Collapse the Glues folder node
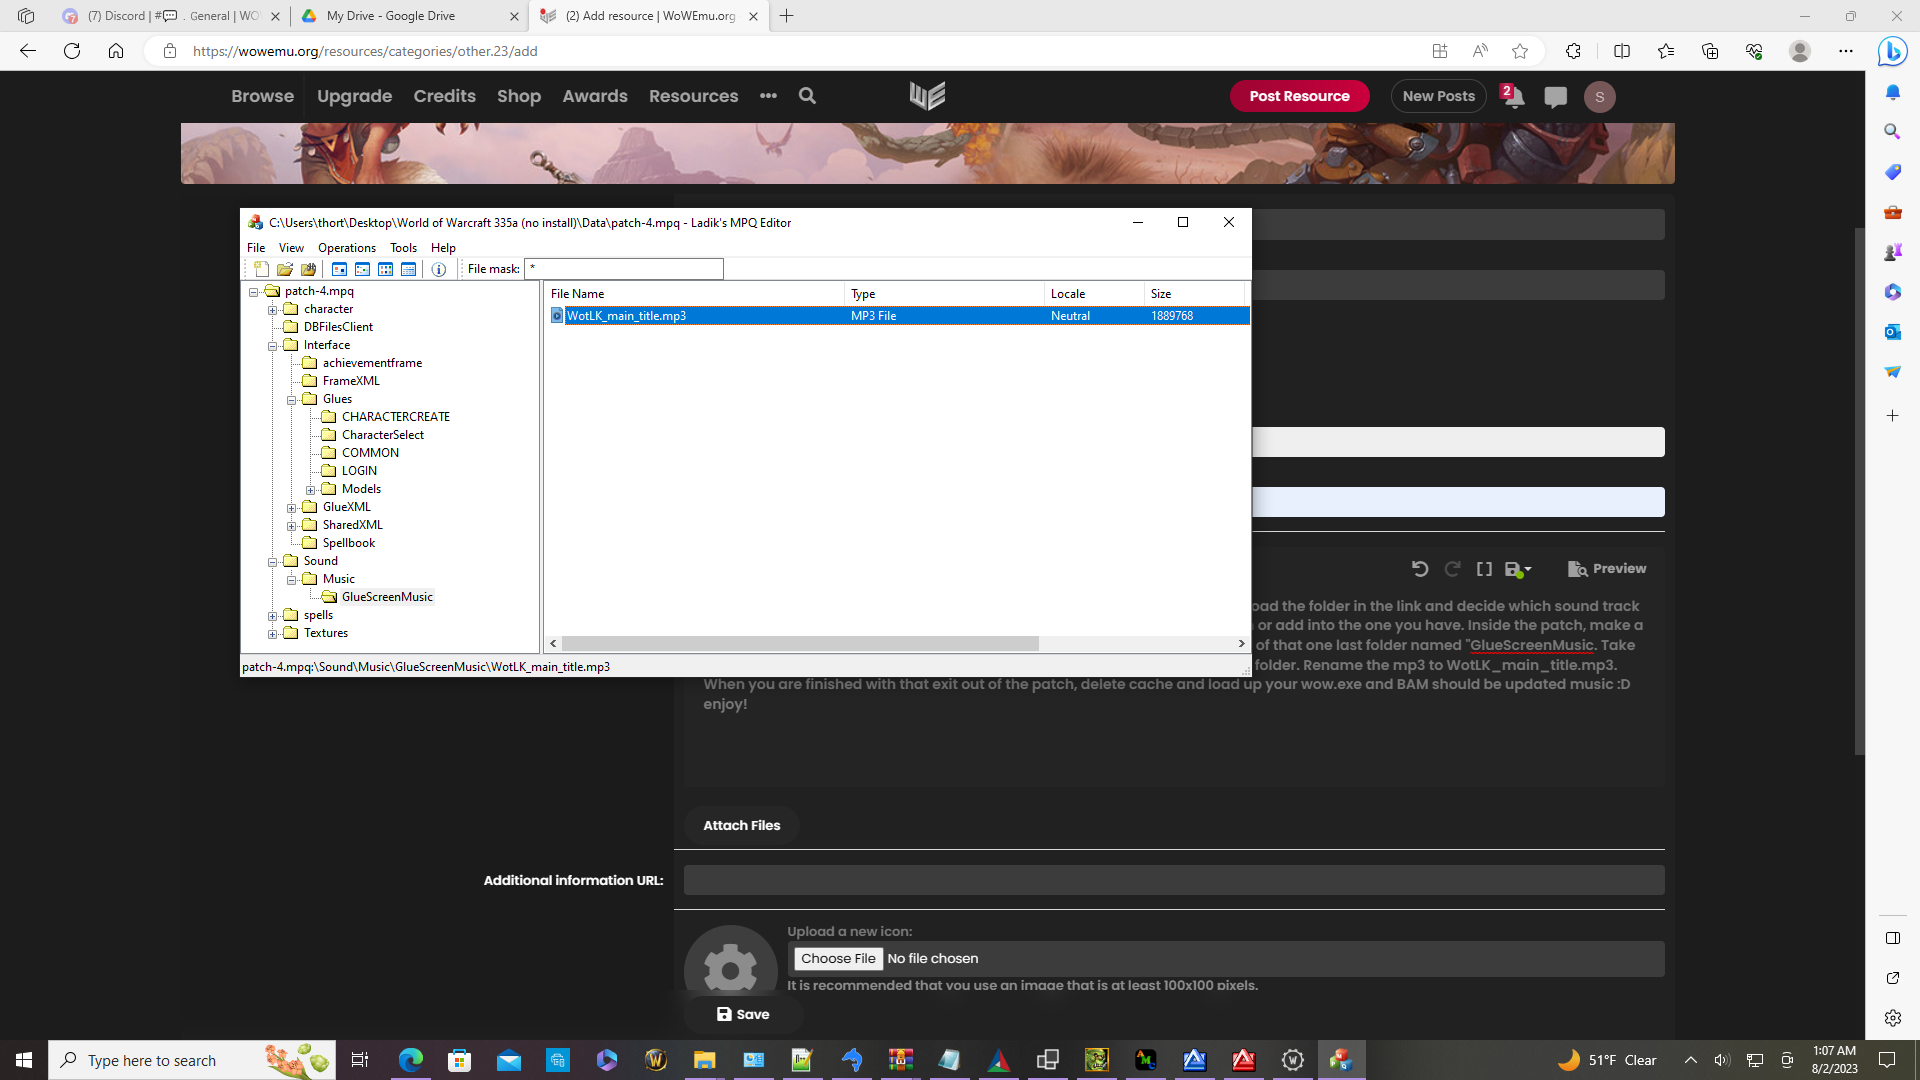Screen dimensions: 1920x1080 tap(292, 400)
